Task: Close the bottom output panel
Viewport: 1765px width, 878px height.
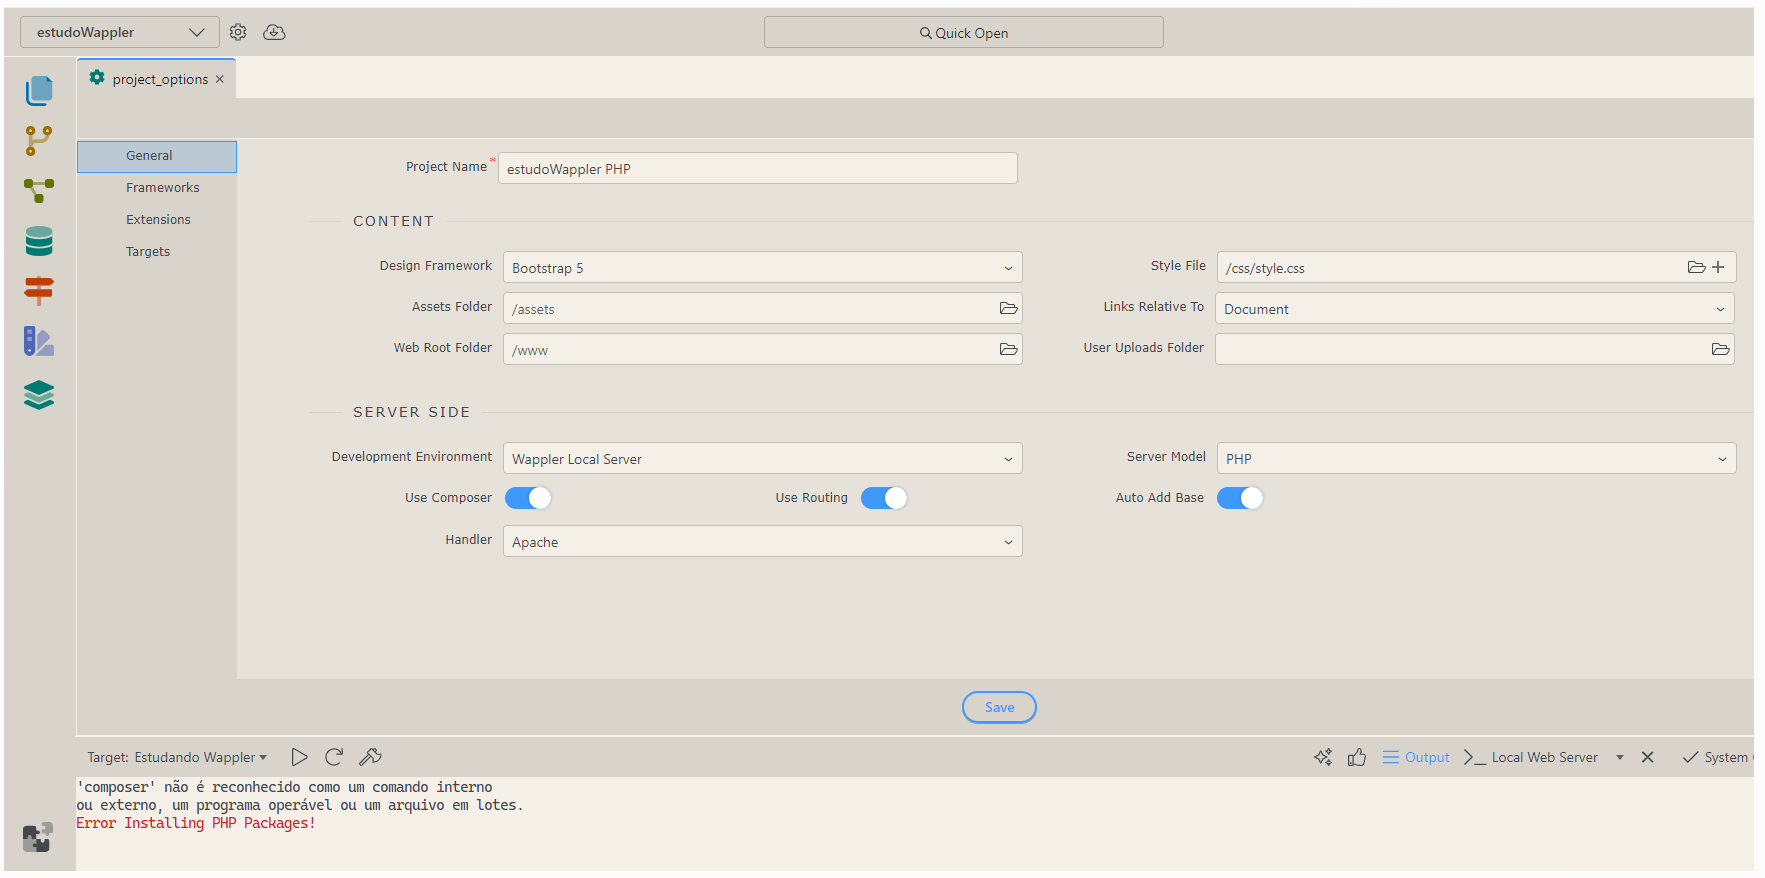Action: click(1647, 757)
